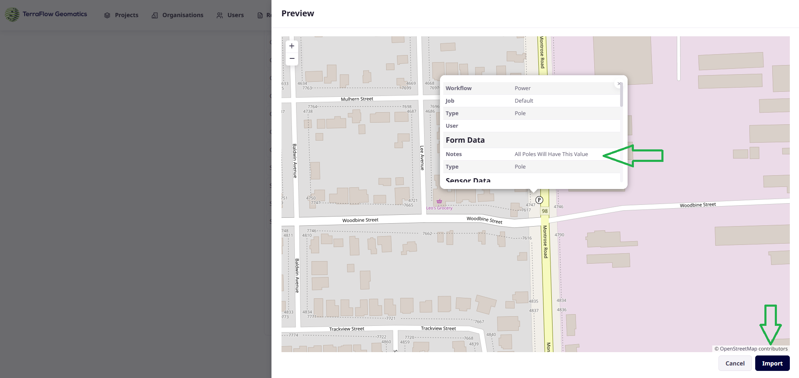Screen dimensions: 799x378
Task: Close the pole details popup
Action: (x=619, y=84)
